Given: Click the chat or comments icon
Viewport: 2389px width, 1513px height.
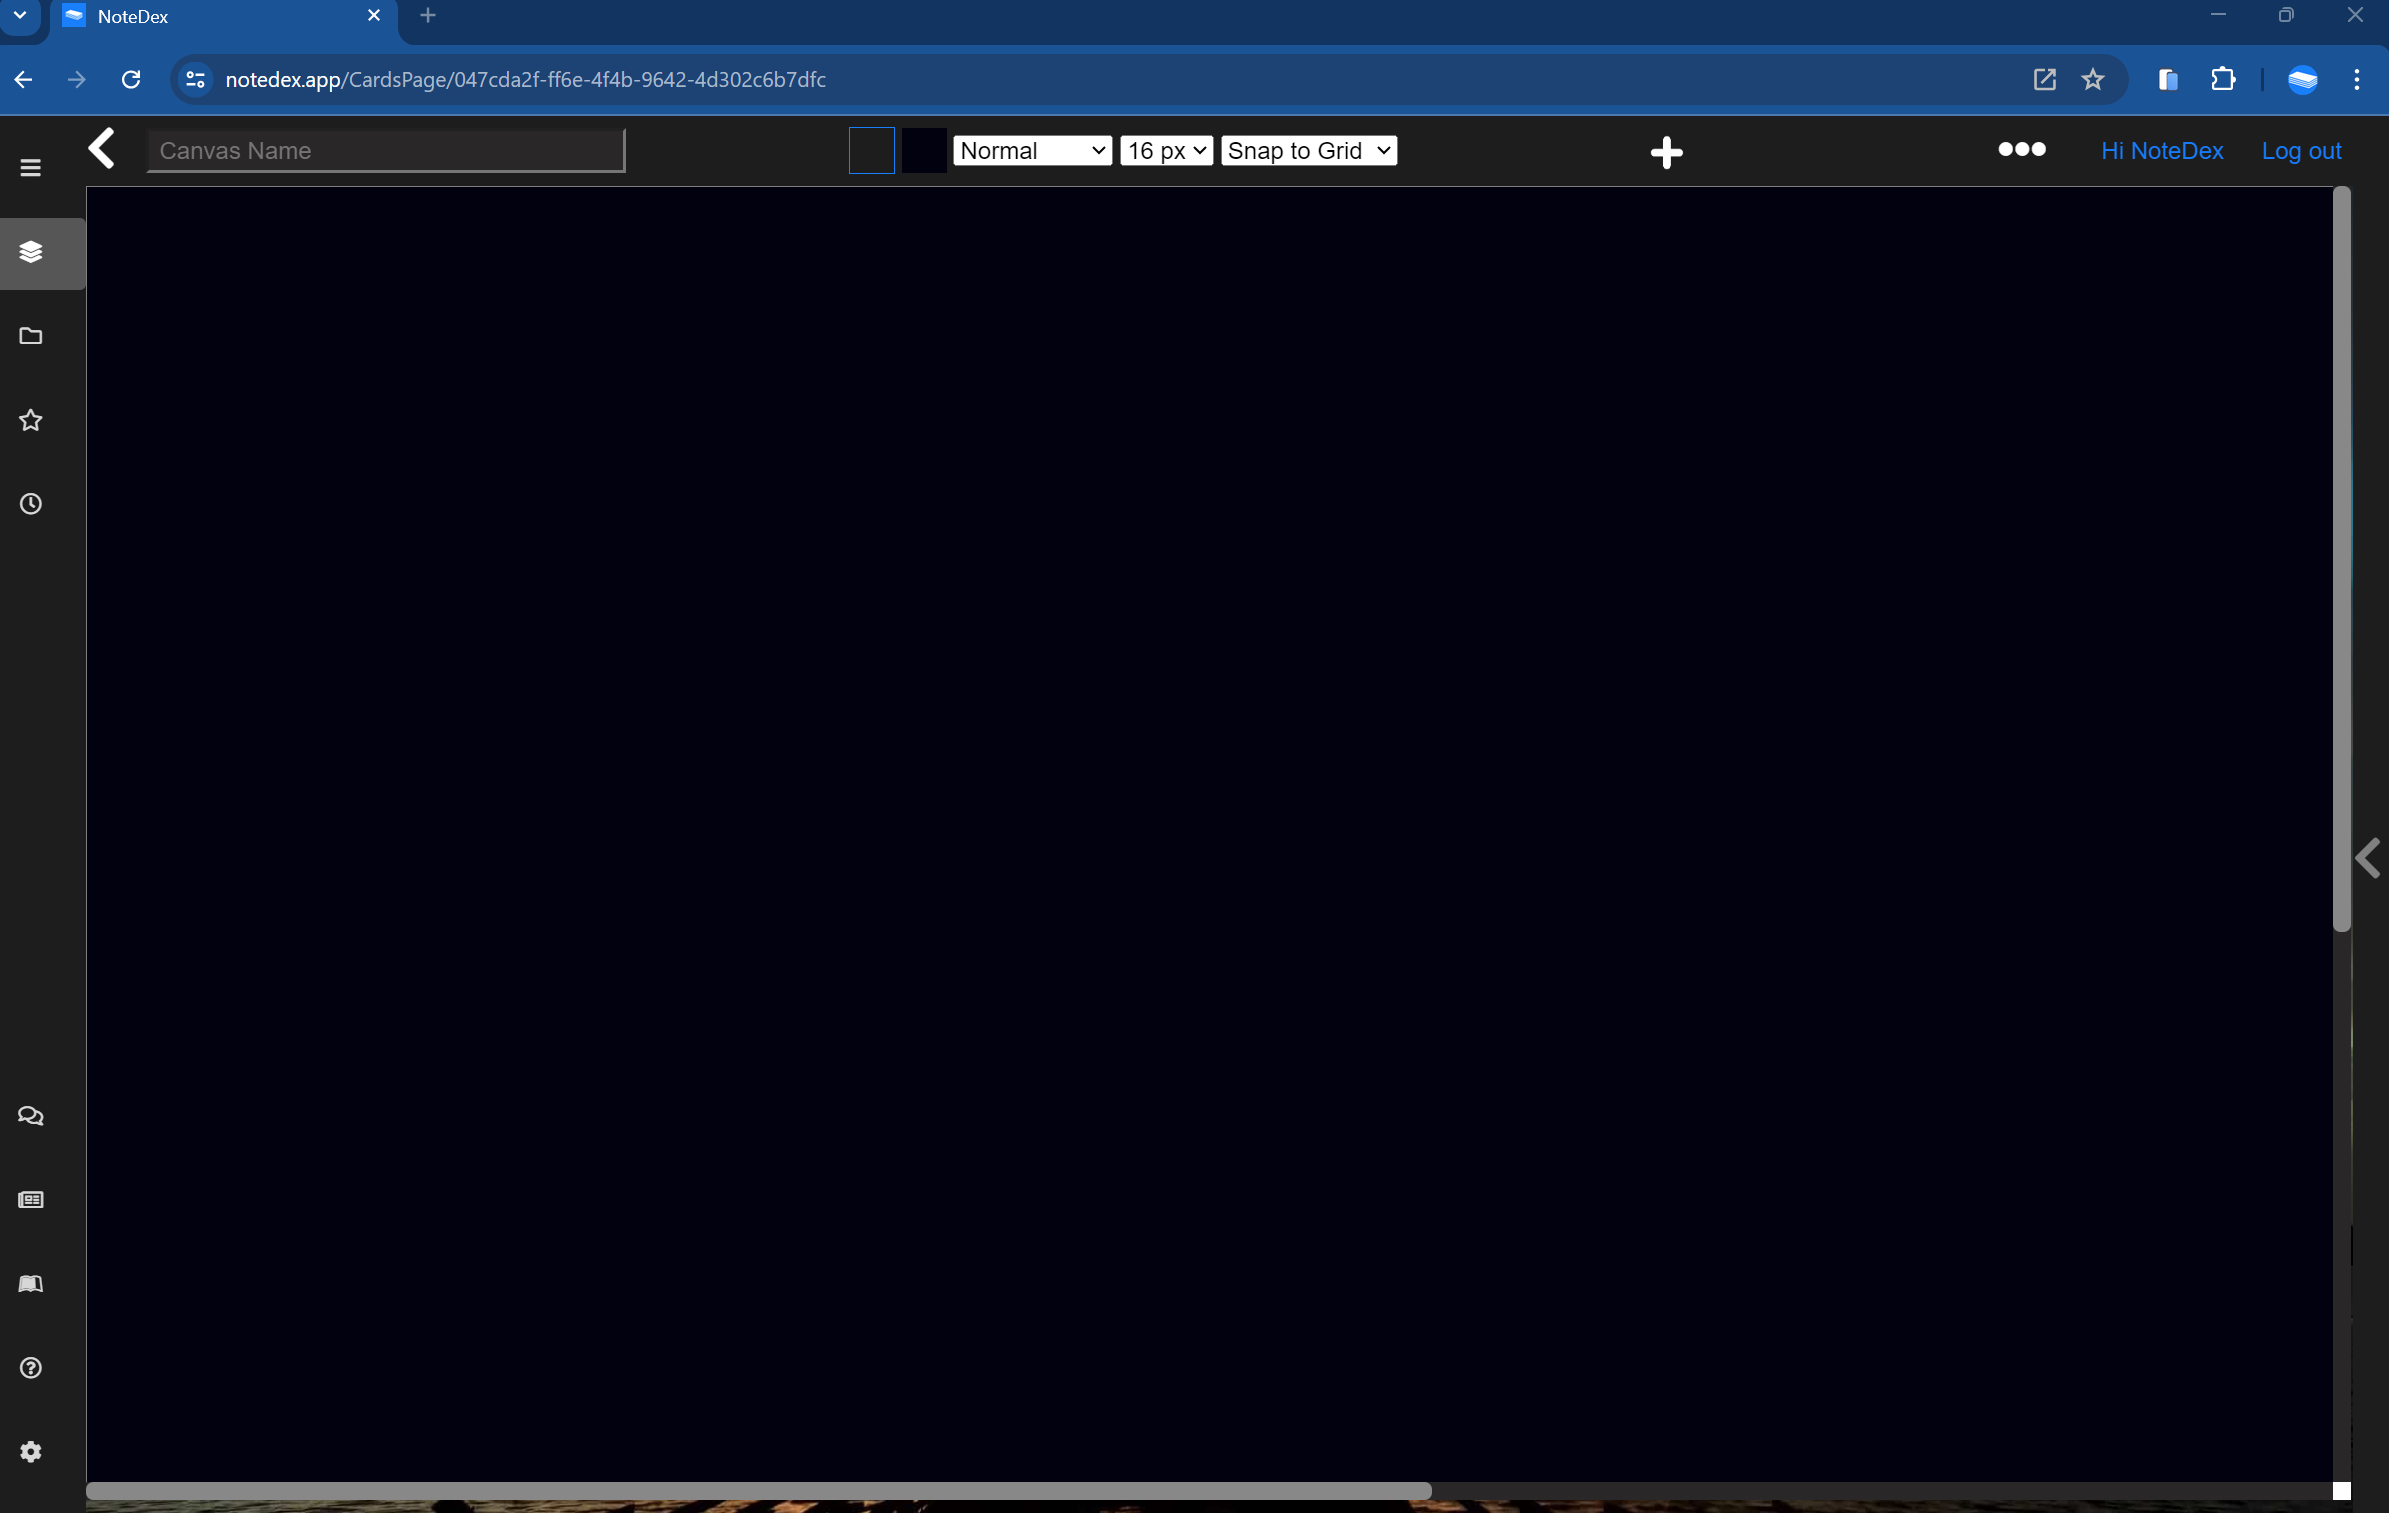Looking at the screenshot, I should click(x=31, y=1116).
